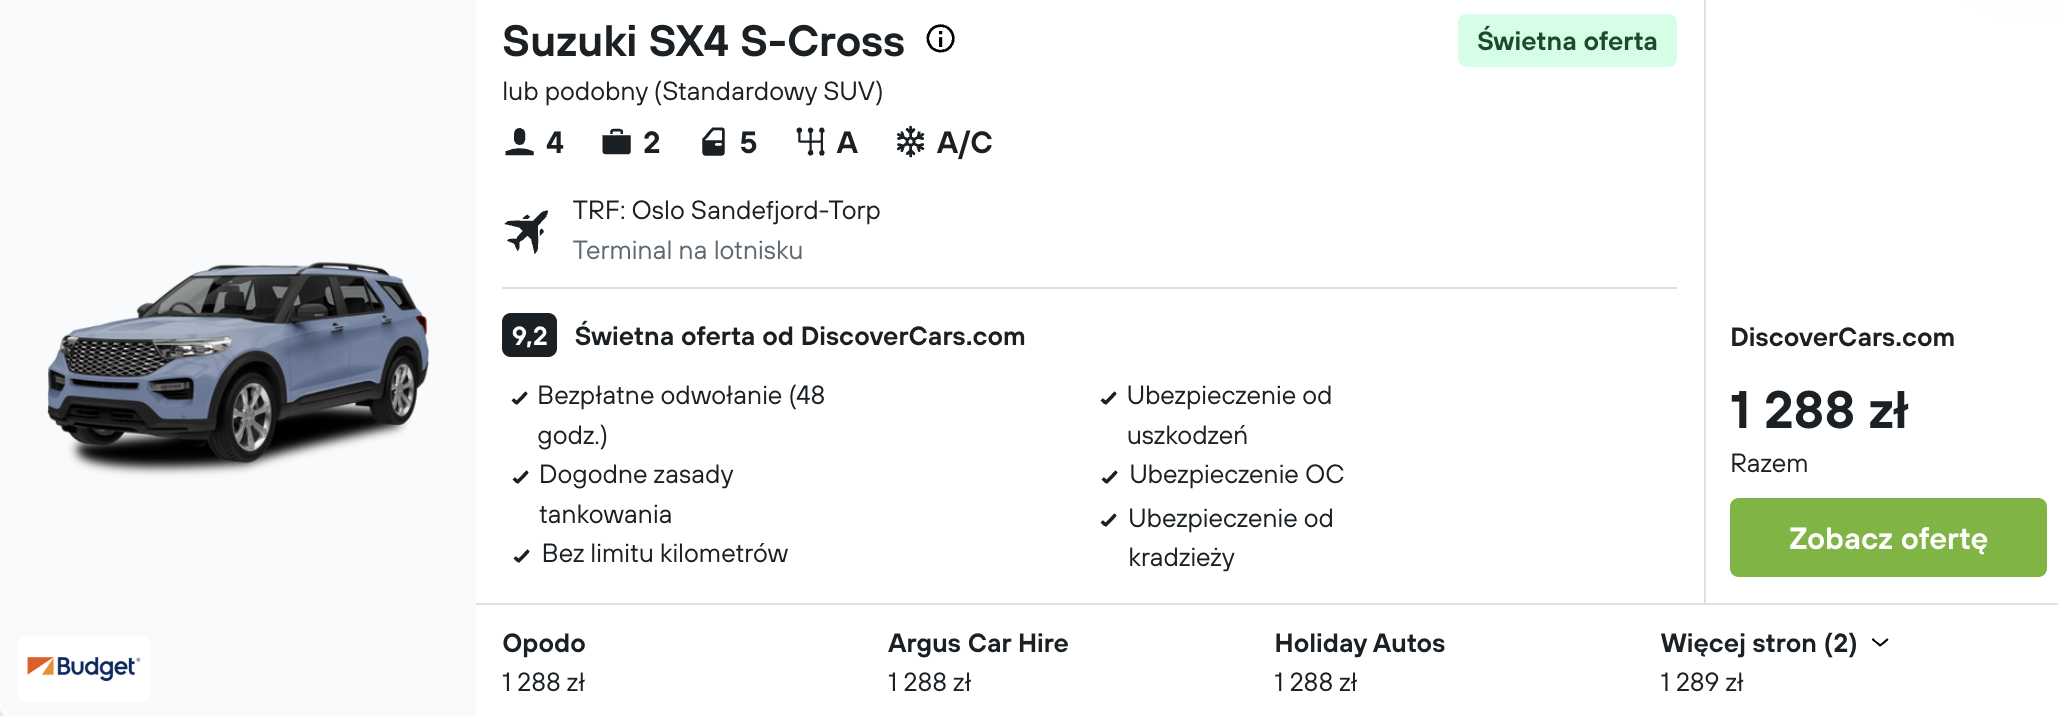This screenshot has width=2058, height=716.
Task: Open the Opodo 1 288 zł offer
Action: tap(544, 662)
